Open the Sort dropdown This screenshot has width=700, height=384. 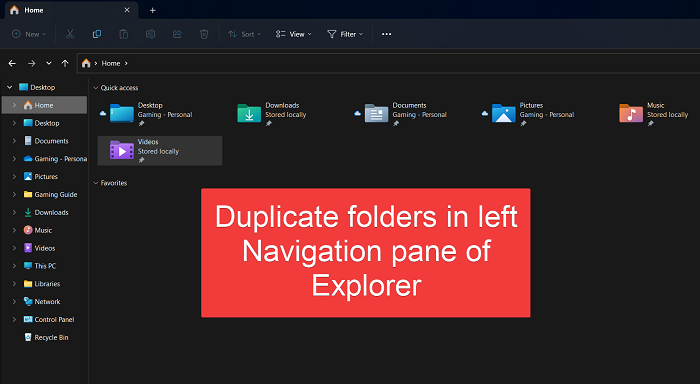pyautogui.click(x=245, y=34)
